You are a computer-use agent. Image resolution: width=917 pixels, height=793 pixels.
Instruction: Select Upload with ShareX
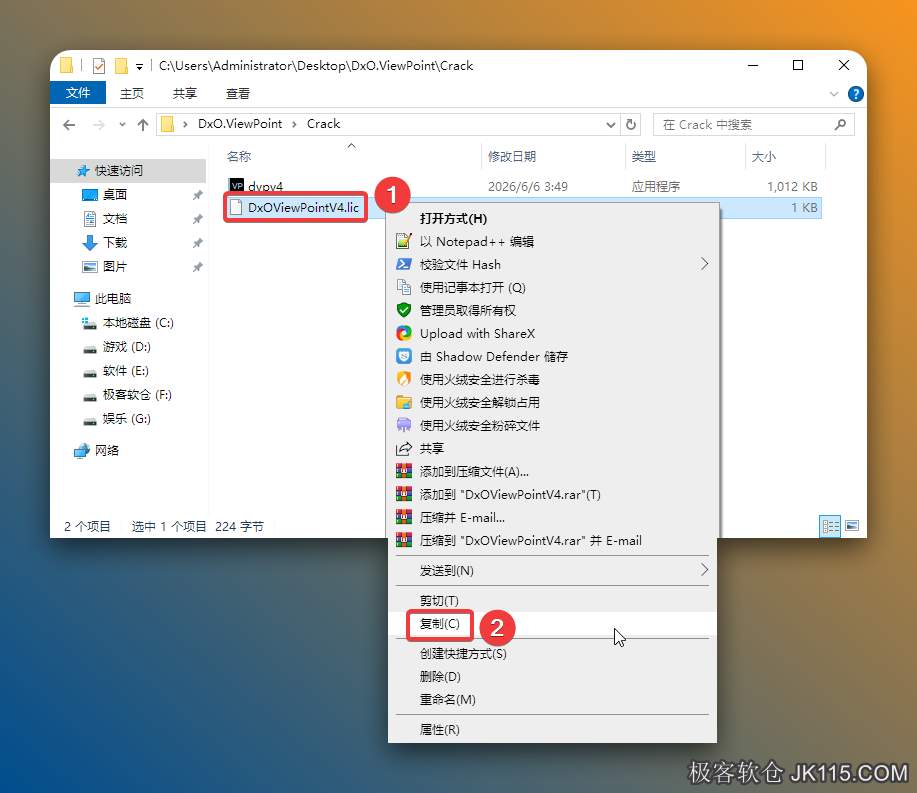[552, 333]
